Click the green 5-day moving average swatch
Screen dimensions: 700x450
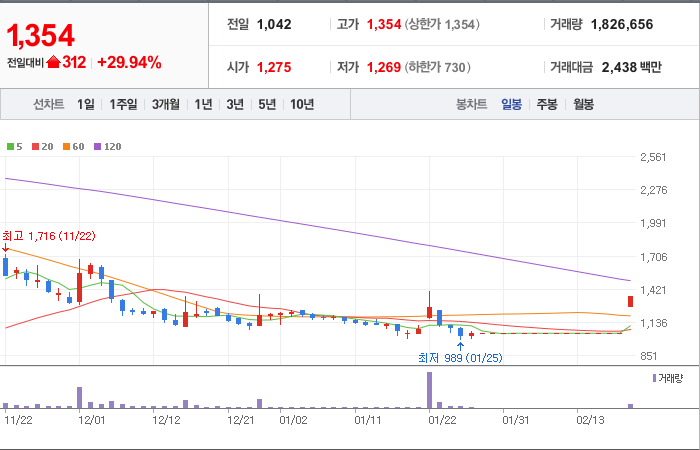[x=10, y=146]
